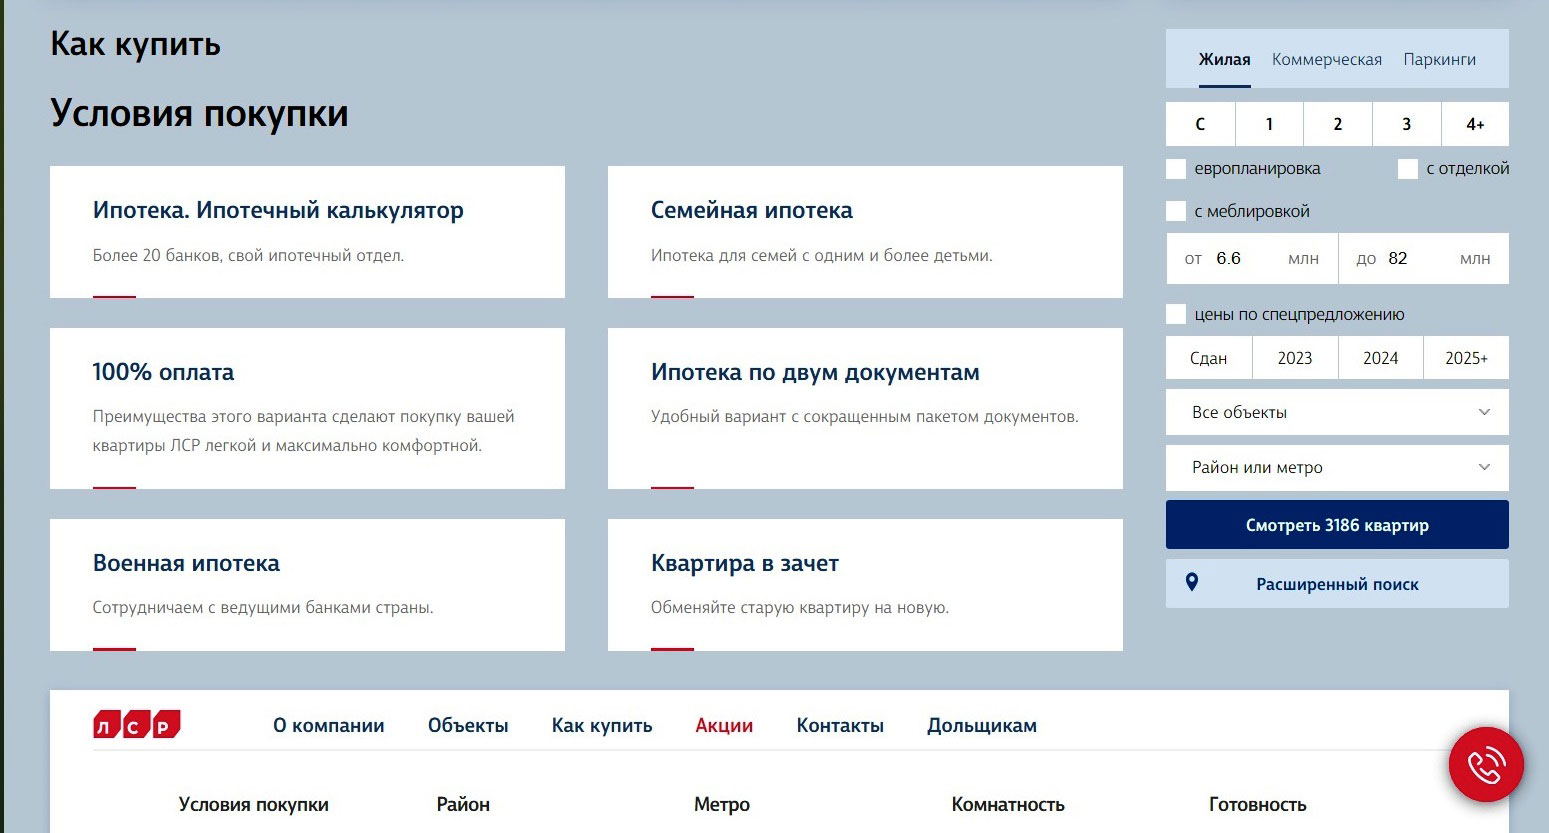The image size is (1549, 833).
Task: Open the Район или метро dropdown
Action: pyautogui.click(x=1337, y=467)
